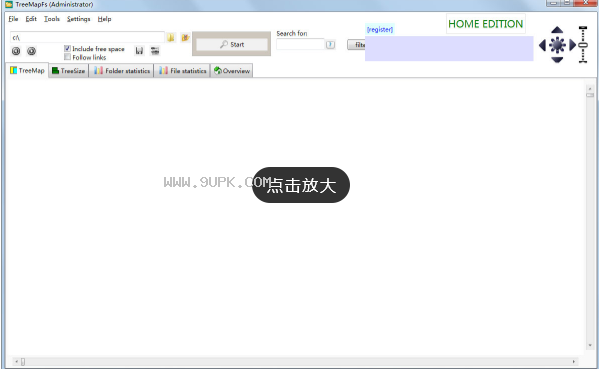This screenshot has width=599, height=369.
Task: Enable the Follow links checkbox
Action: (x=67, y=57)
